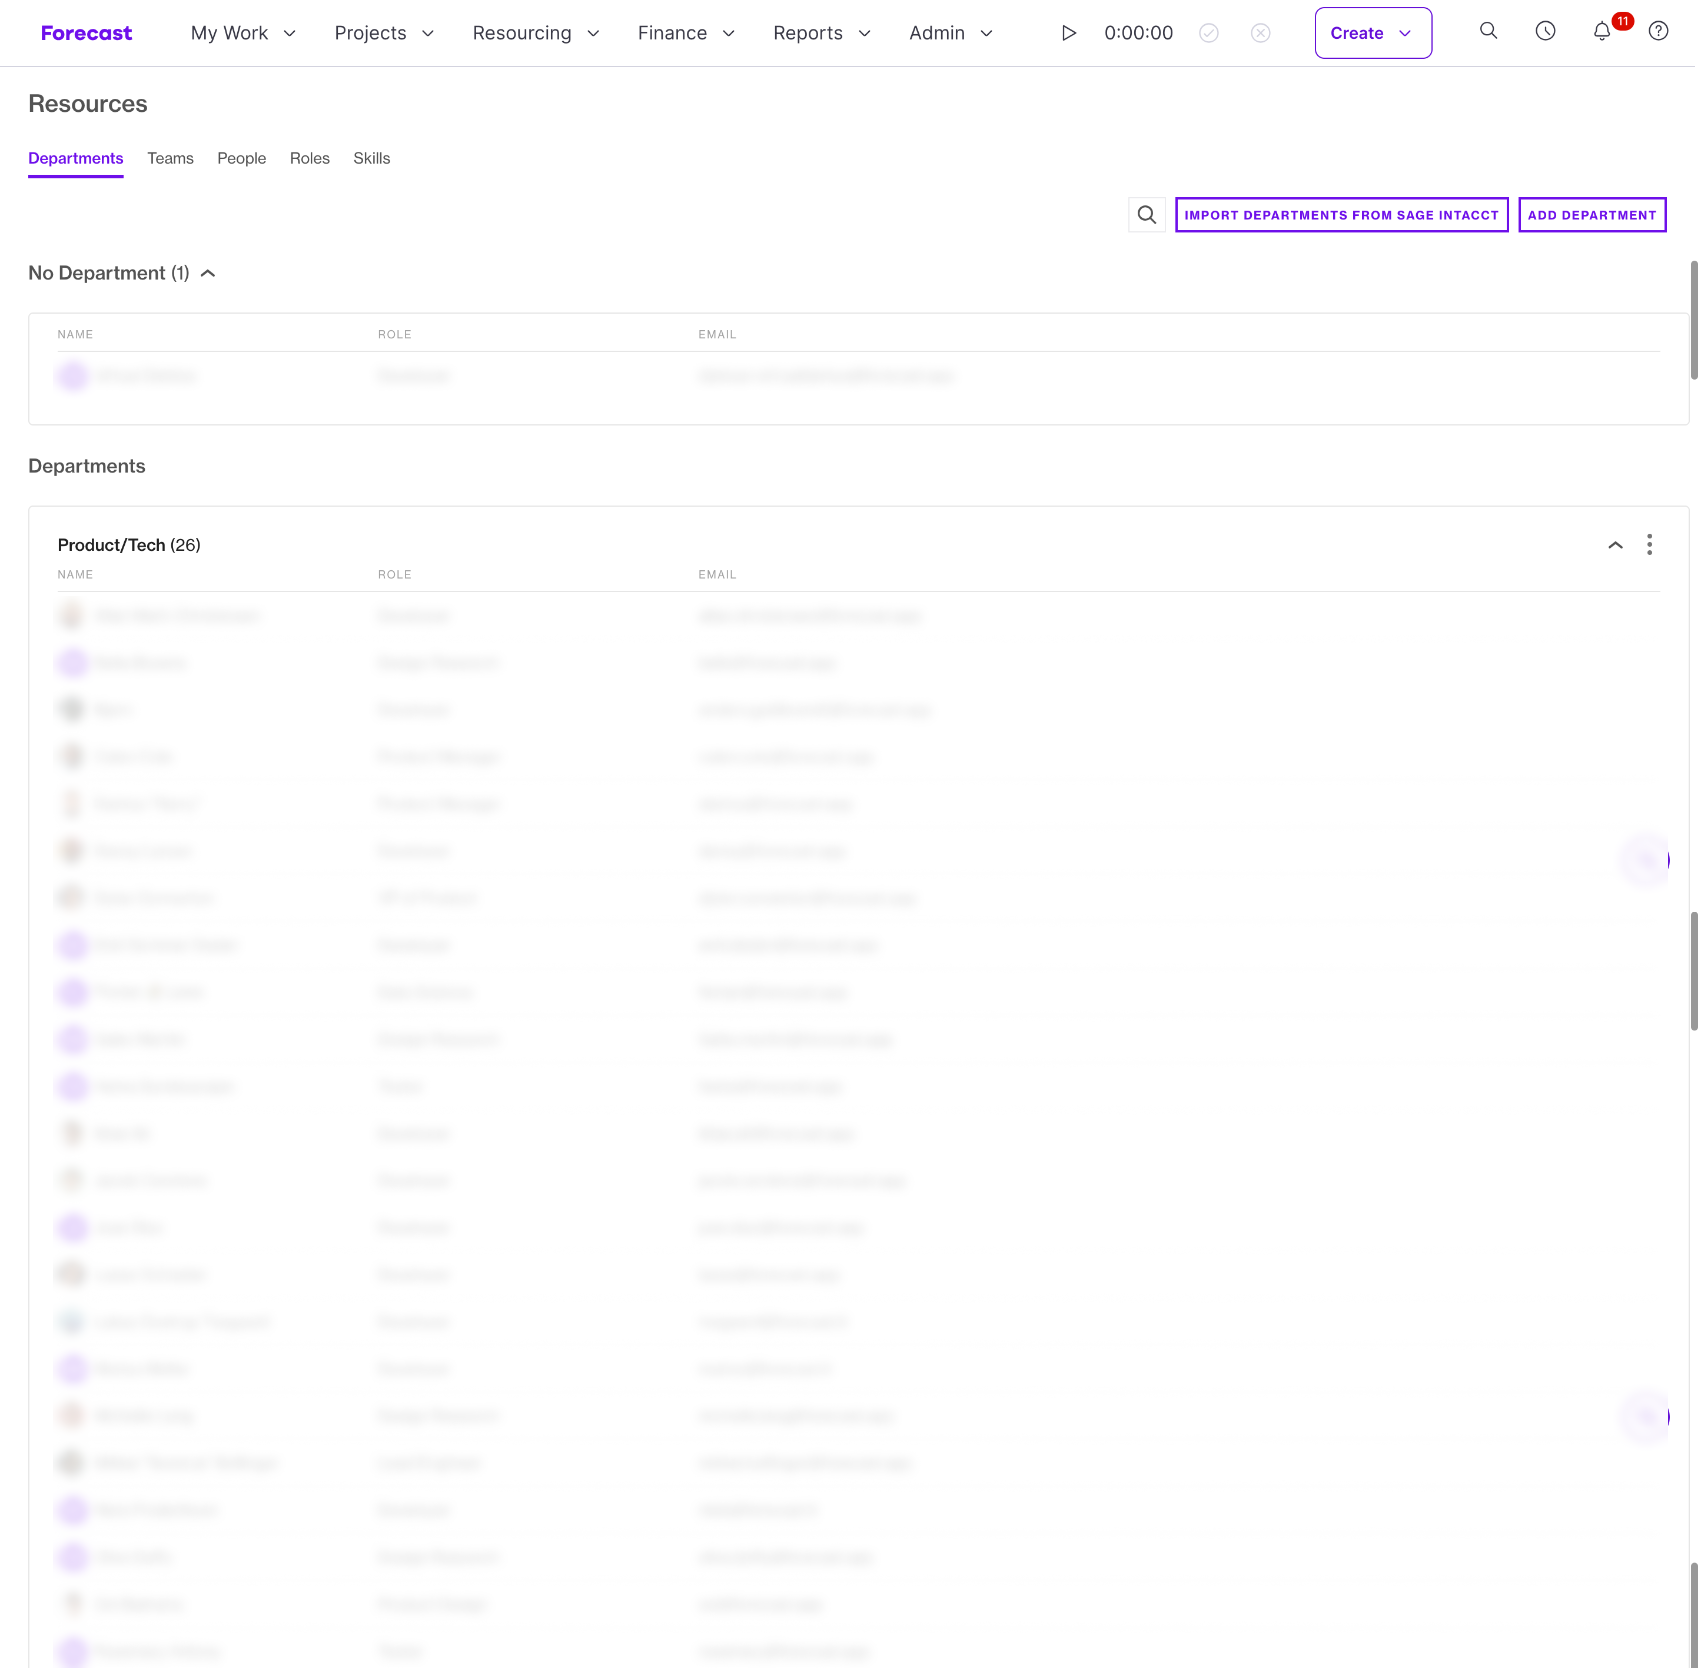This screenshot has width=1701, height=1668.
Task: Open recent history clock icon
Action: coord(1545,31)
